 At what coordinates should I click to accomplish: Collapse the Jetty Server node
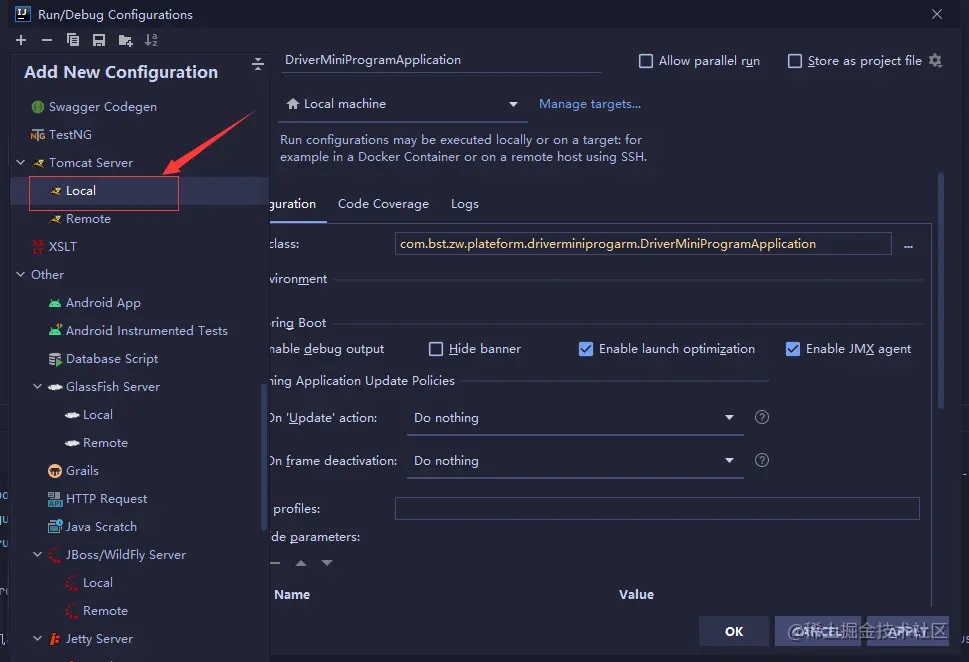point(38,639)
